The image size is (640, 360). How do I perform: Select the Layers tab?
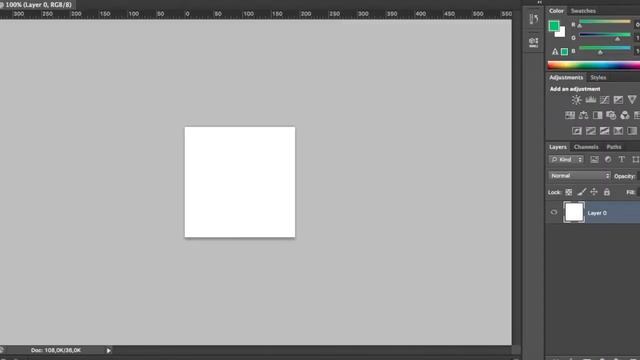pos(558,147)
